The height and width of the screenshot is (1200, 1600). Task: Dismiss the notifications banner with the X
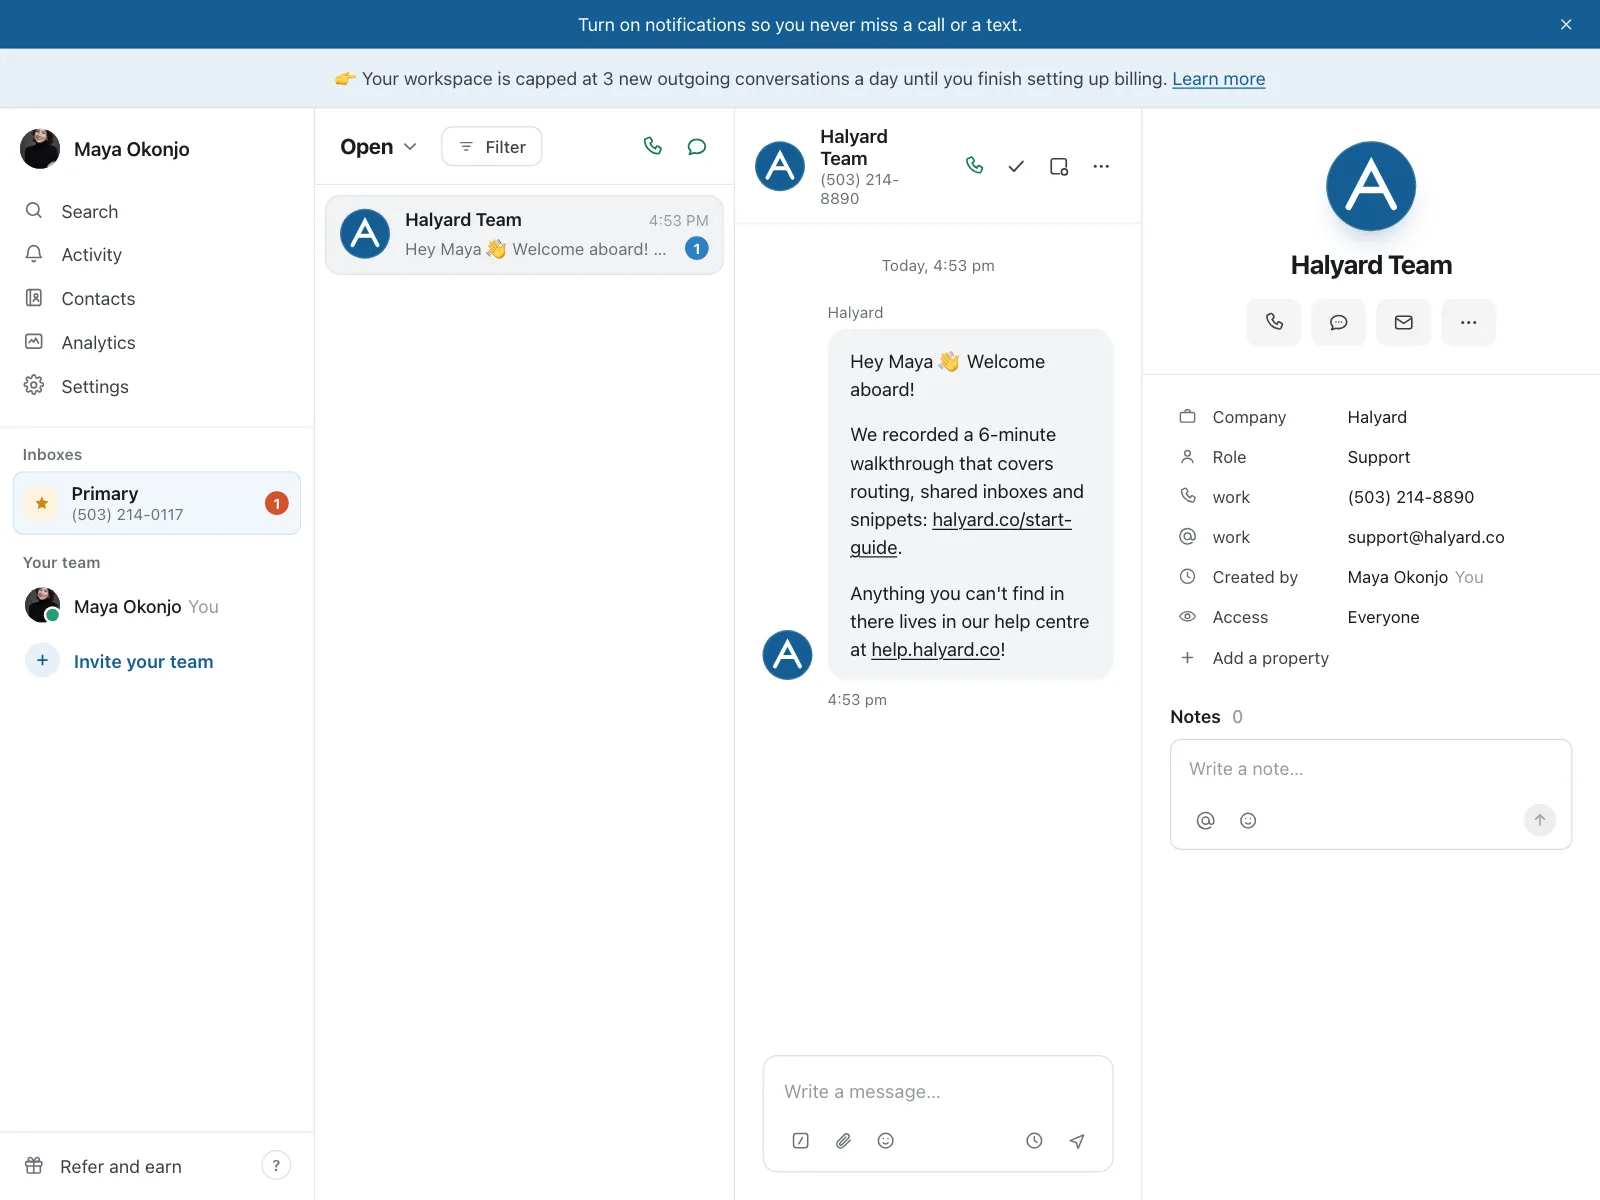pos(1566,25)
